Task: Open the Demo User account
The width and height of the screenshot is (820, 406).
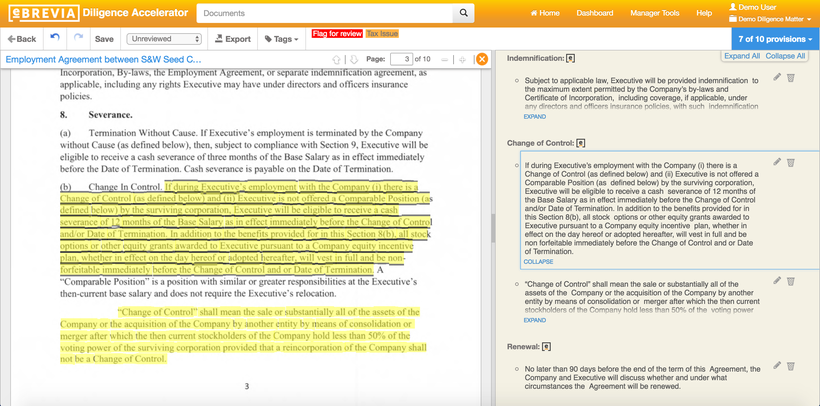Action: pos(753,7)
